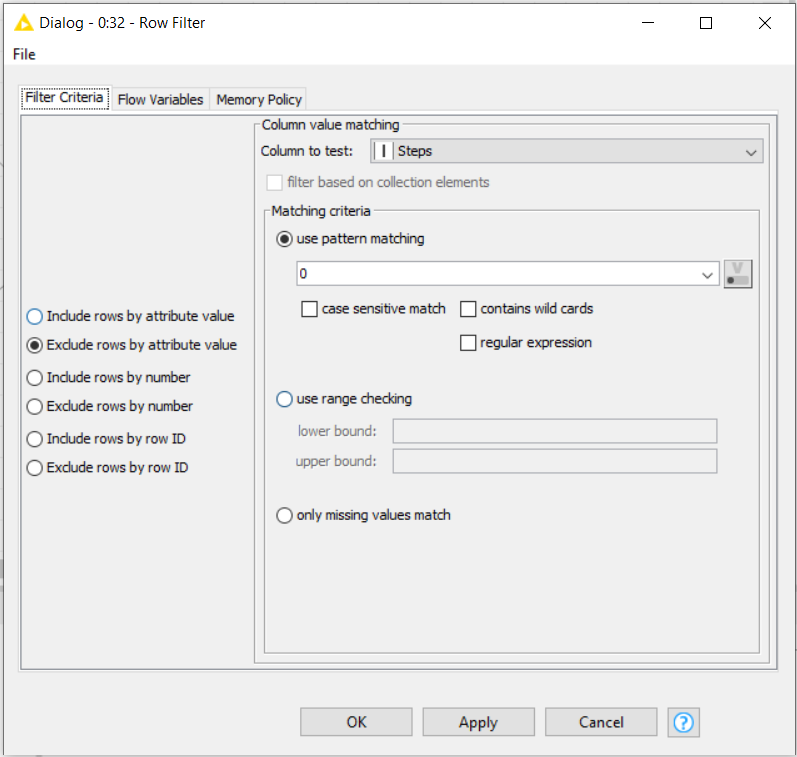Open the help question mark button
The width and height of the screenshot is (797, 757).
[683, 722]
